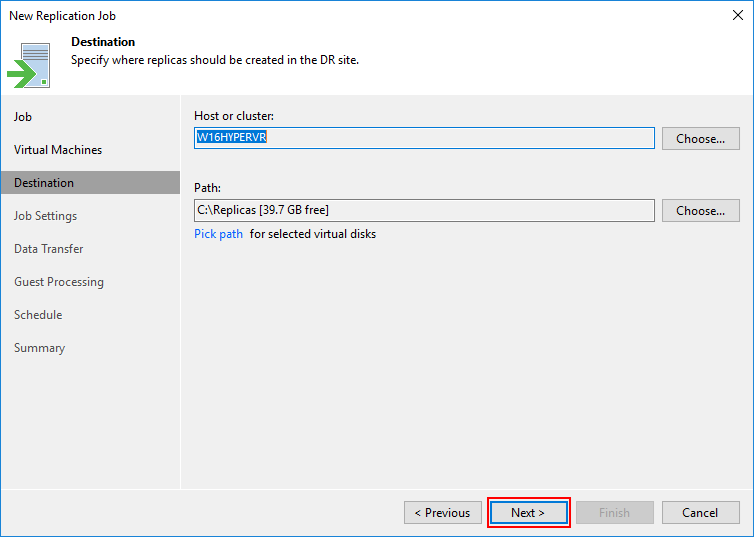Open the Pick path link

point(218,234)
